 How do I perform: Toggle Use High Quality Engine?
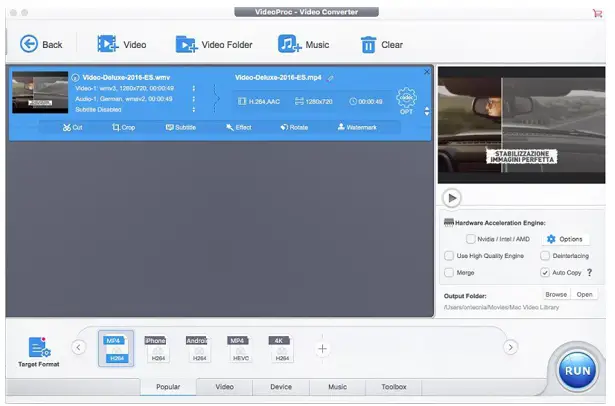pos(449,256)
